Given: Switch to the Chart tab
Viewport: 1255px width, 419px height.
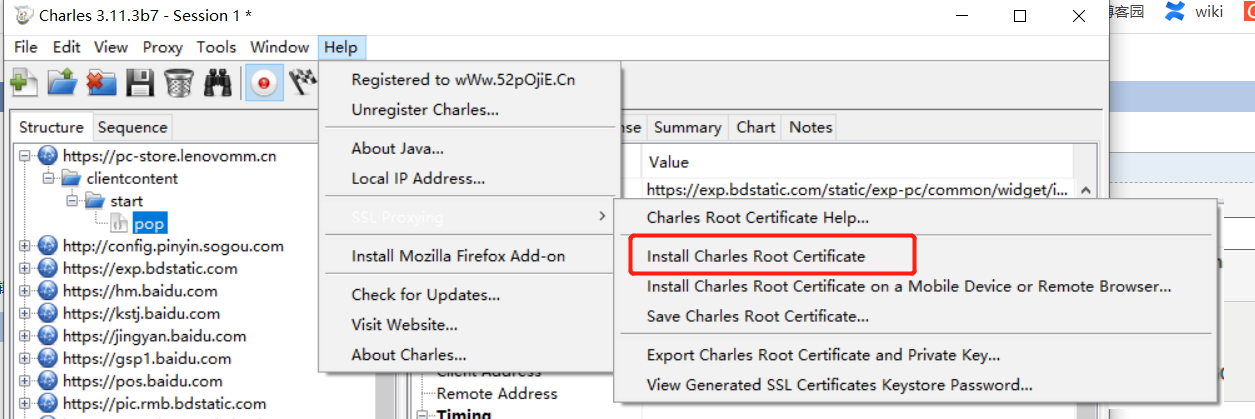Looking at the screenshot, I should pyautogui.click(x=756, y=127).
